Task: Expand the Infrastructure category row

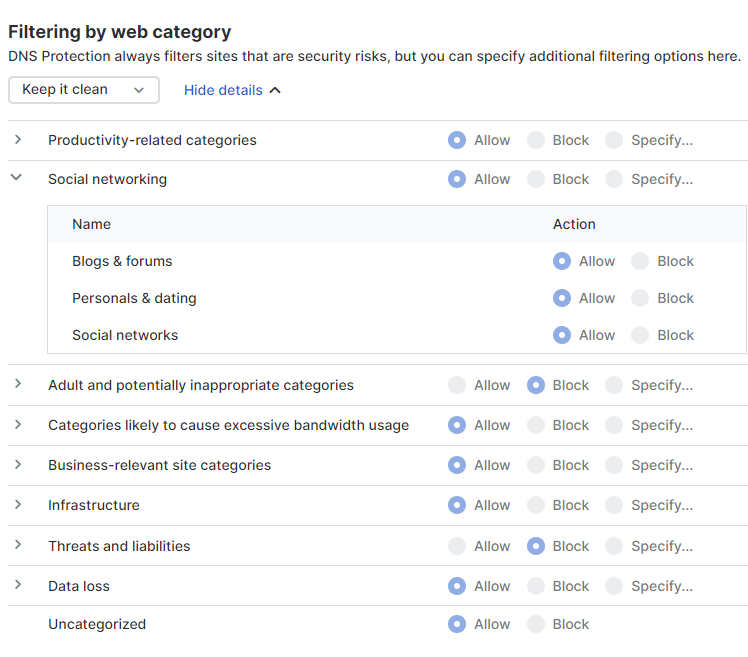Action: tap(18, 505)
